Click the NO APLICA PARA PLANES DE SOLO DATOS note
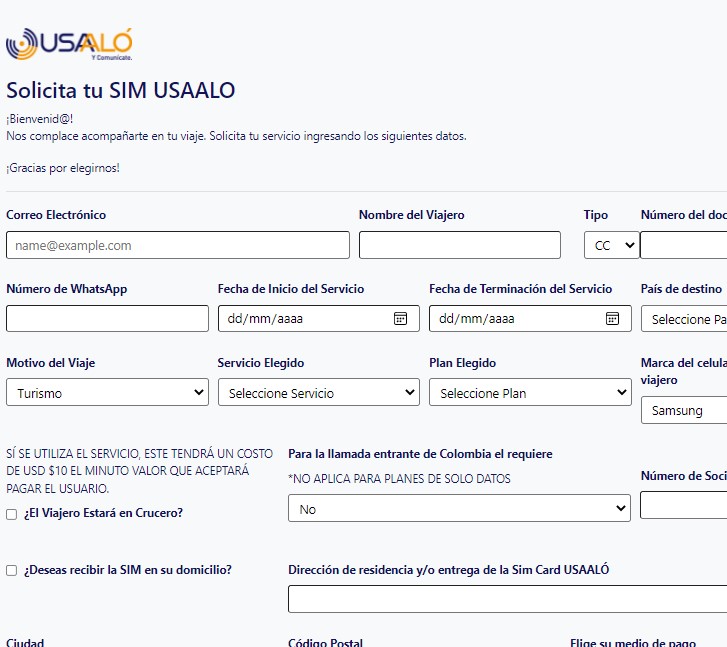Image resolution: width=727 pixels, height=647 pixels. tap(399, 479)
